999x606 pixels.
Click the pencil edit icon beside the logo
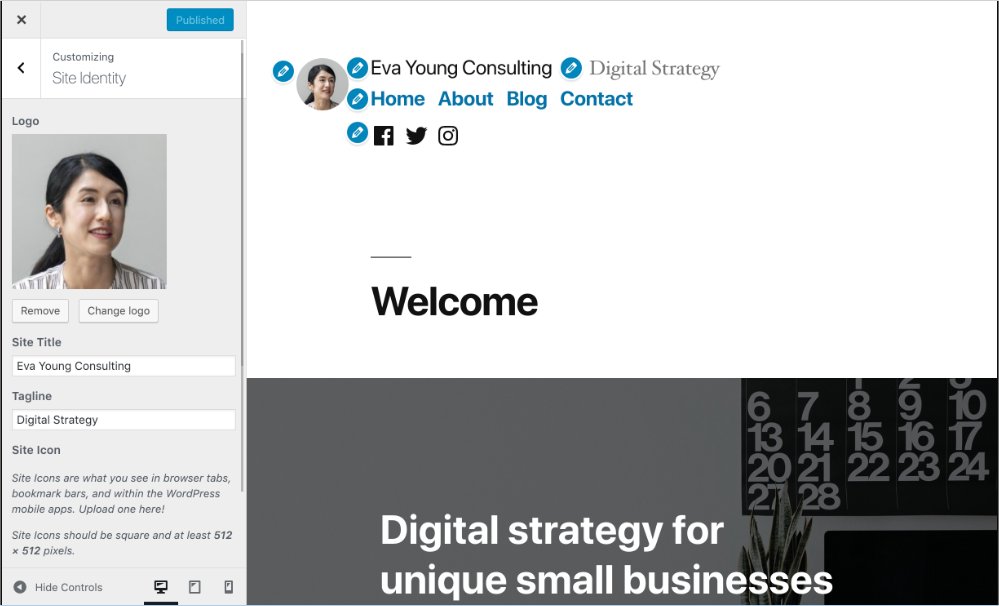pos(283,71)
